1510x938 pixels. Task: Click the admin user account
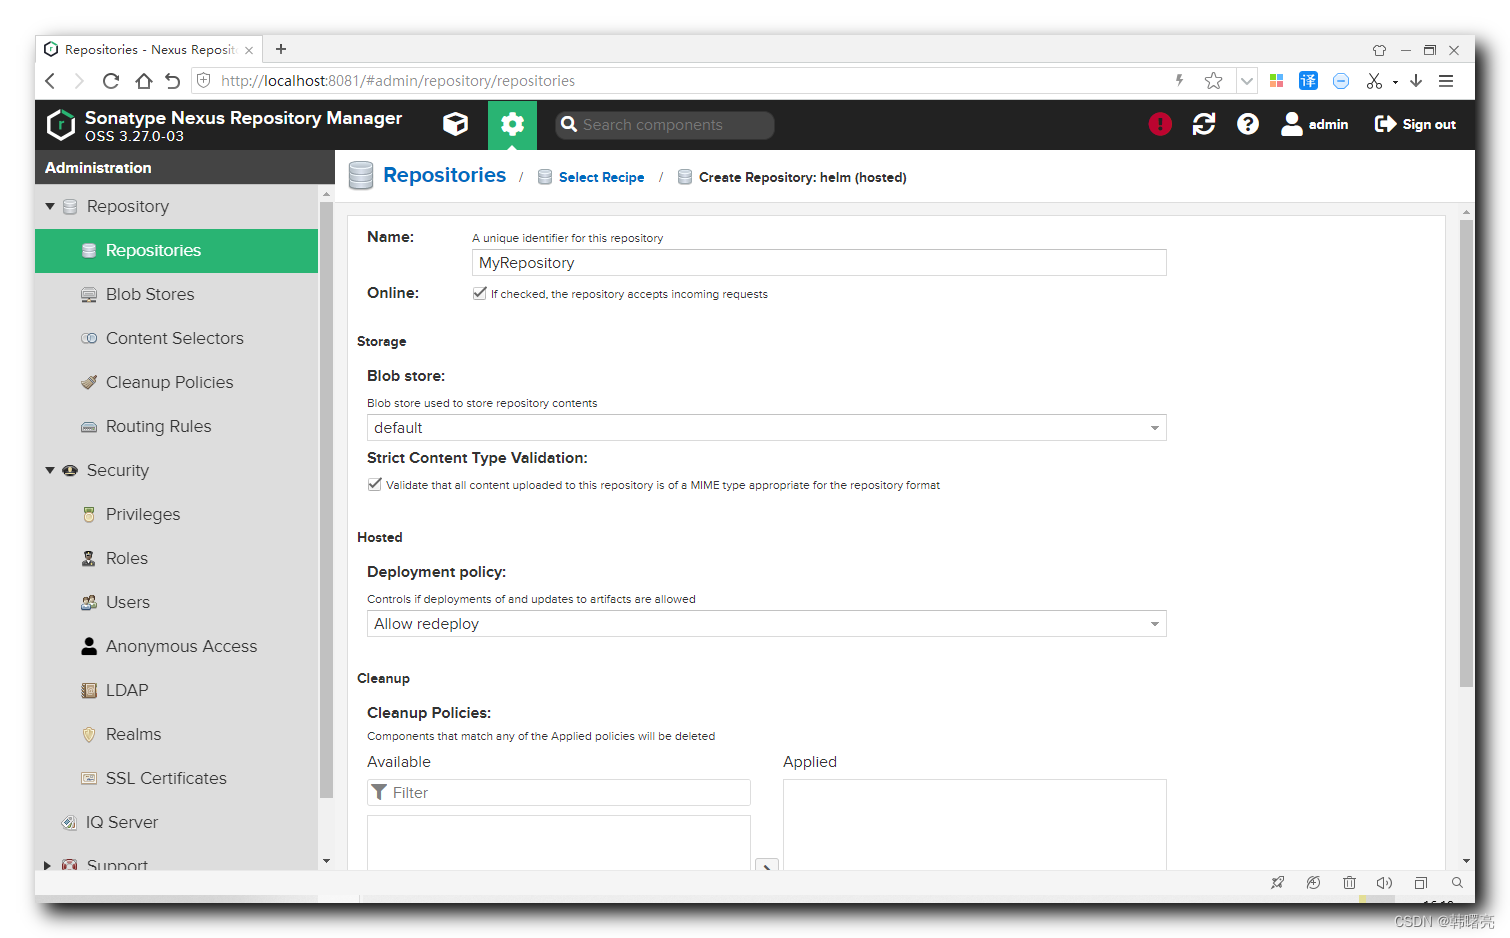coord(1315,124)
